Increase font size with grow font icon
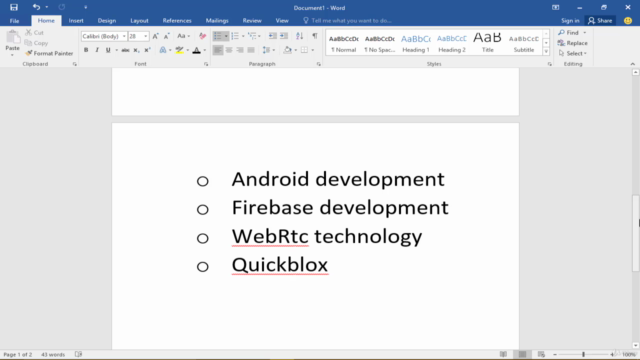This screenshot has width=640, height=360. [156, 36]
